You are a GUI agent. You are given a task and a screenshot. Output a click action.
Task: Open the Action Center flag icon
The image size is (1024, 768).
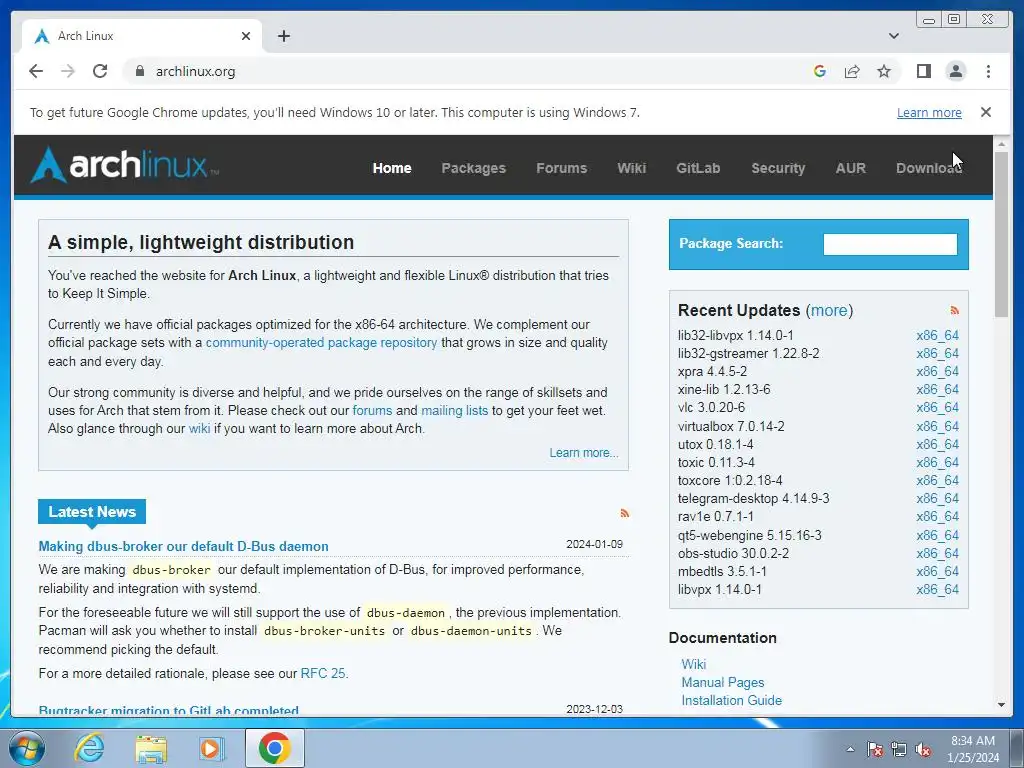coord(874,749)
